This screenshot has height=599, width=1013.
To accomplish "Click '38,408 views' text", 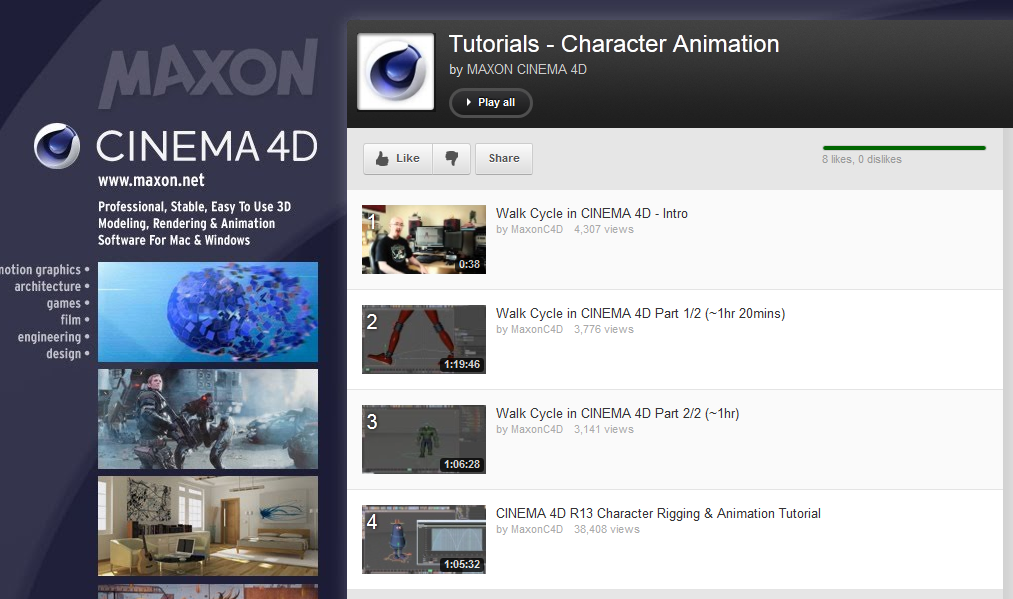I will tap(607, 529).
